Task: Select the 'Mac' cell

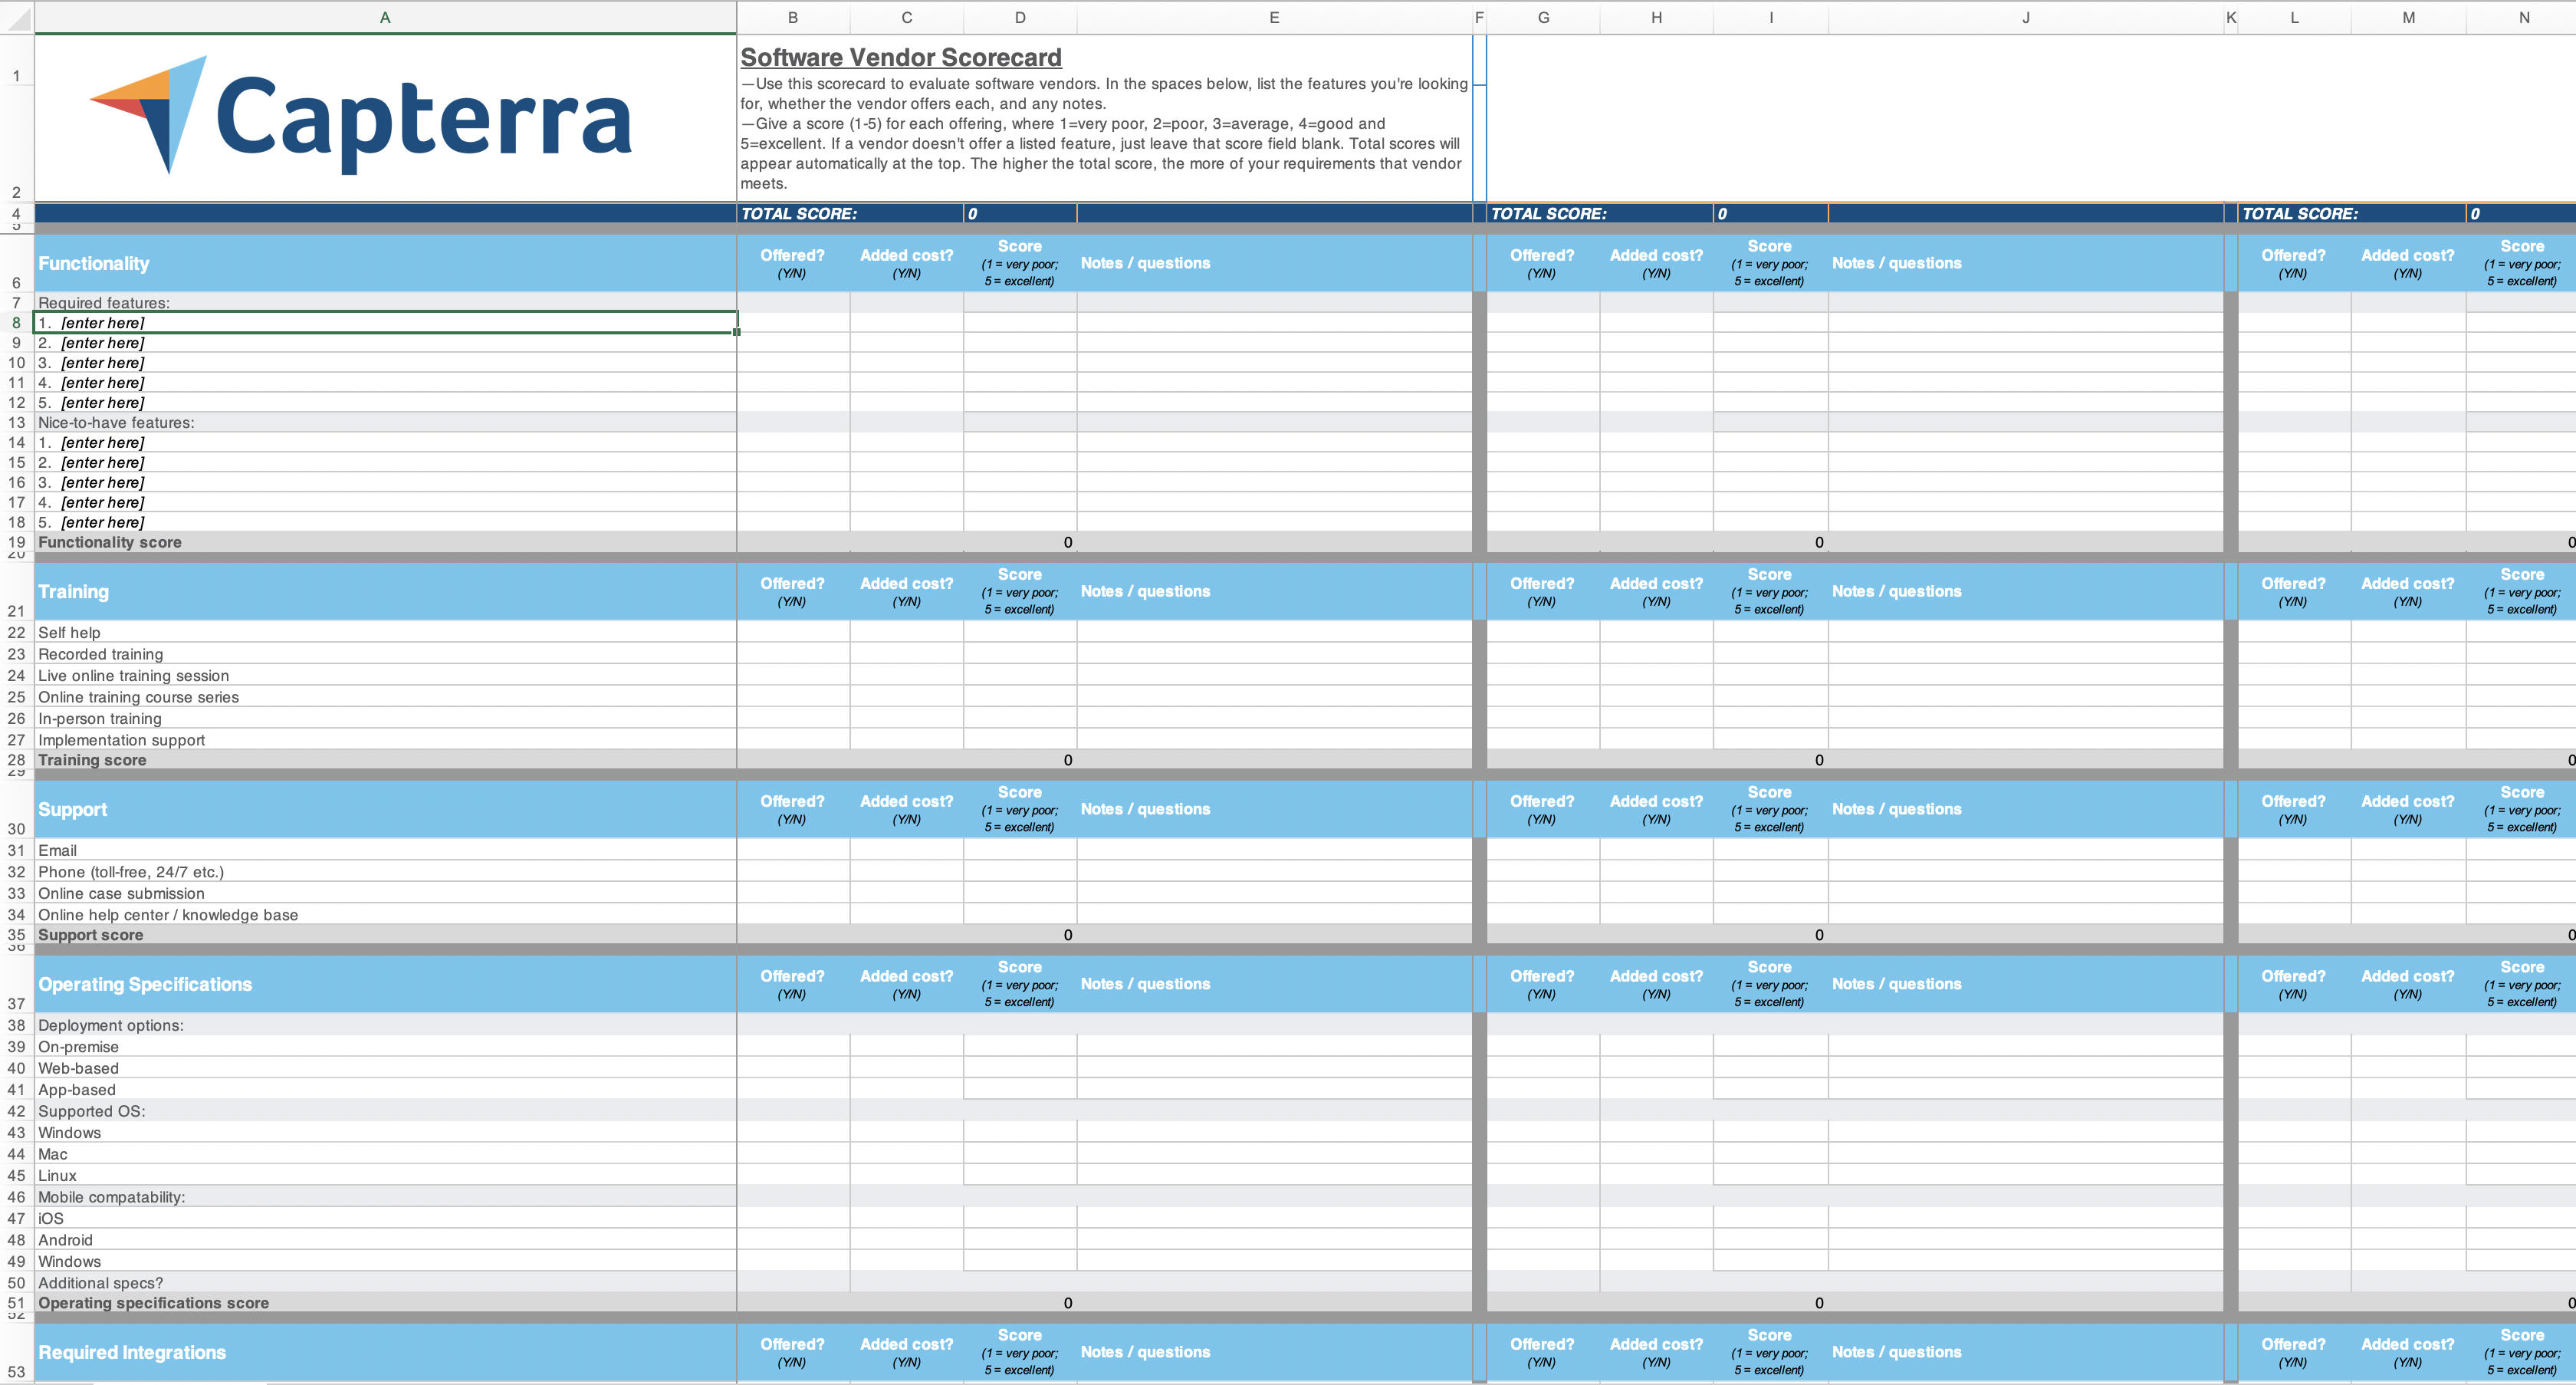Action: pyautogui.click(x=385, y=1154)
